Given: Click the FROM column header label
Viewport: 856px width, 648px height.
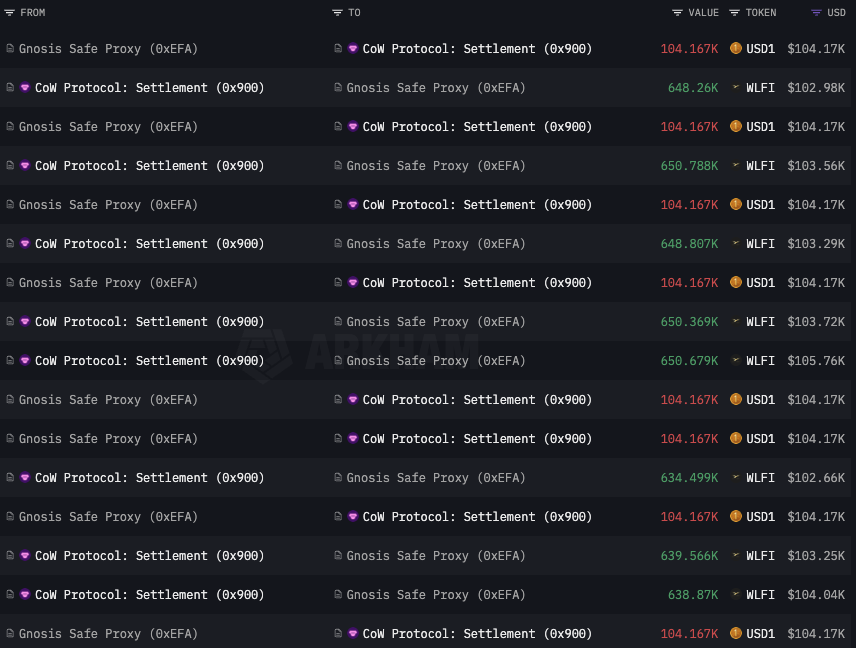Looking at the screenshot, I should coord(33,13).
